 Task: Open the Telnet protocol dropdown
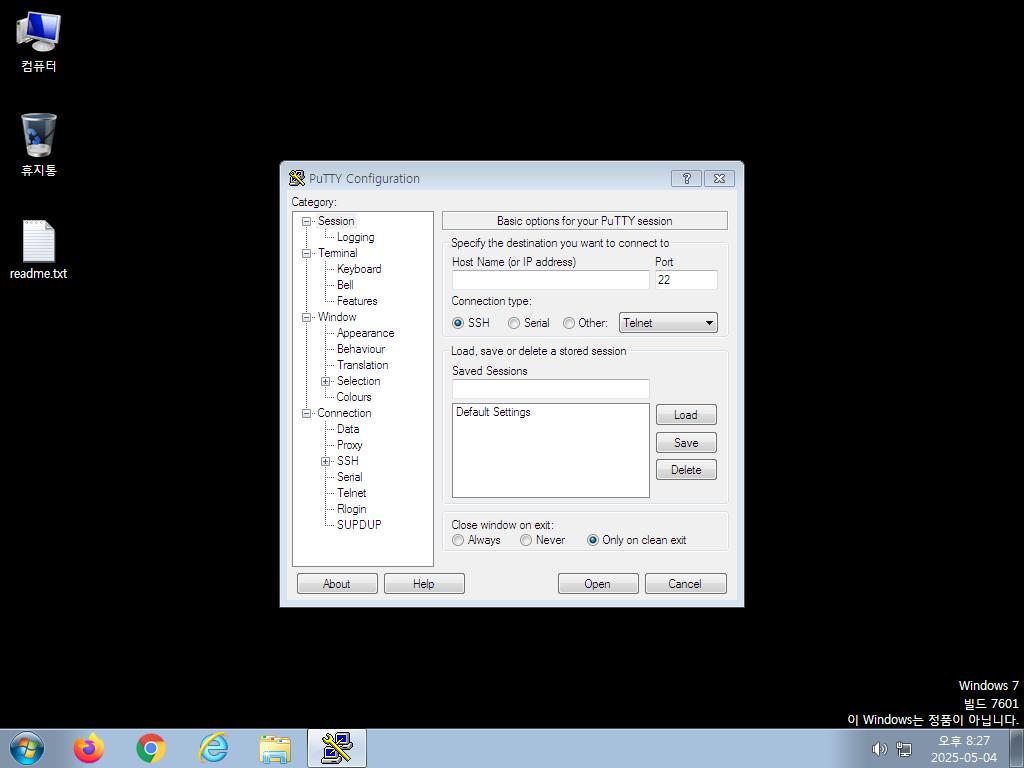(668, 323)
